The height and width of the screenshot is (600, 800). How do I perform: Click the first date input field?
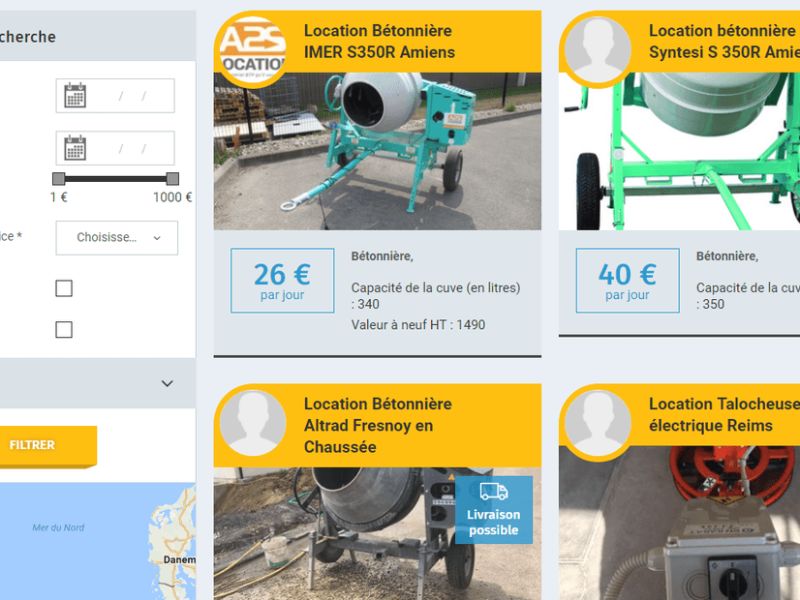coord(115,95)
